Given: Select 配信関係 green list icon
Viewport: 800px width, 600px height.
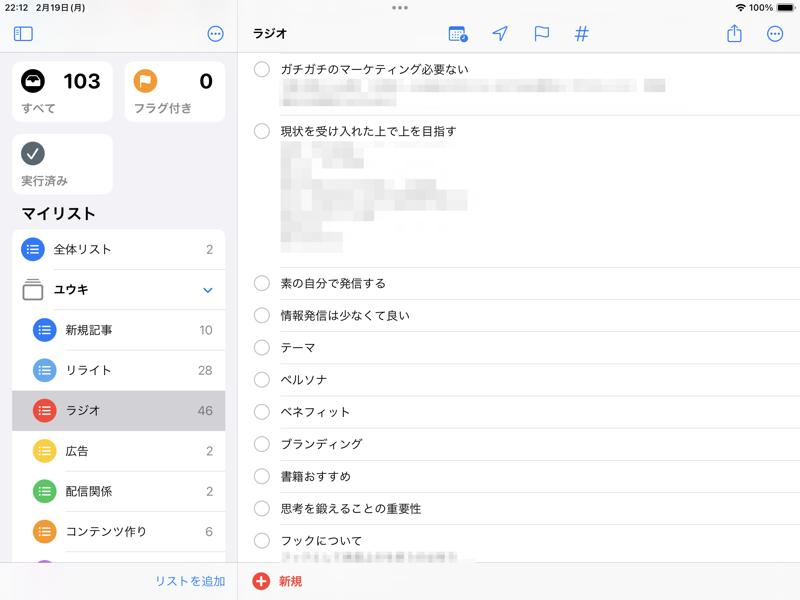Looking at the screenshot, I should (44, 491).
